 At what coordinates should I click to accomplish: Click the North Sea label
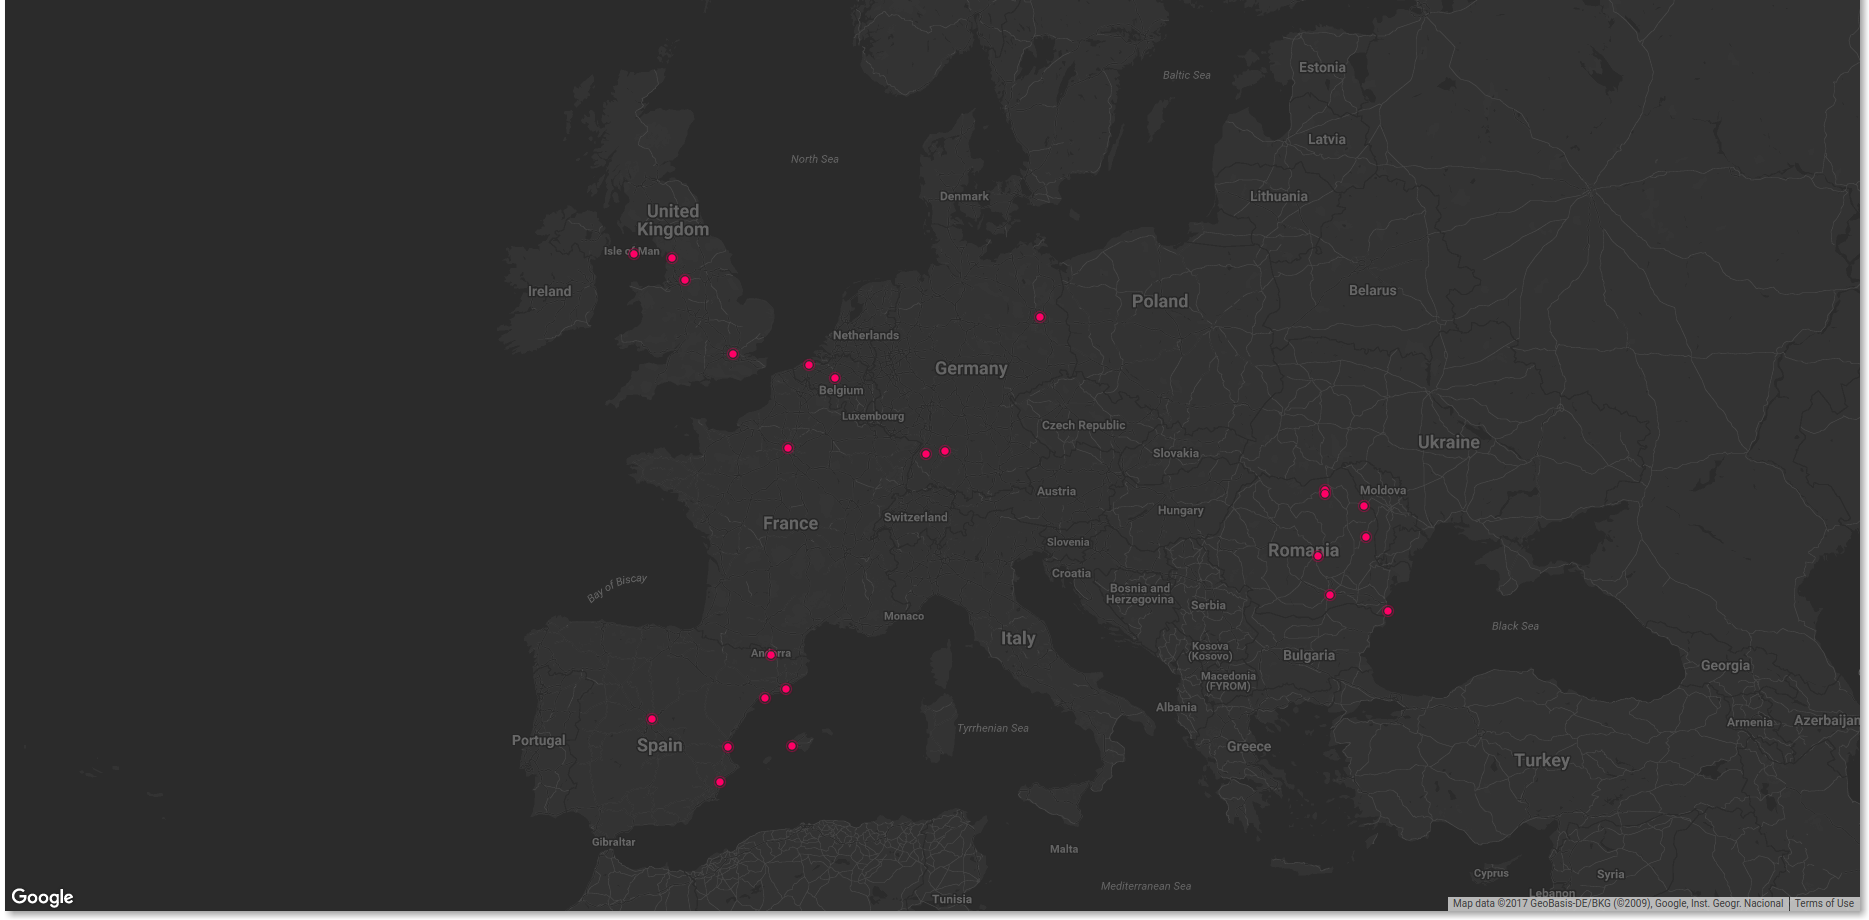tap(815, 159)
